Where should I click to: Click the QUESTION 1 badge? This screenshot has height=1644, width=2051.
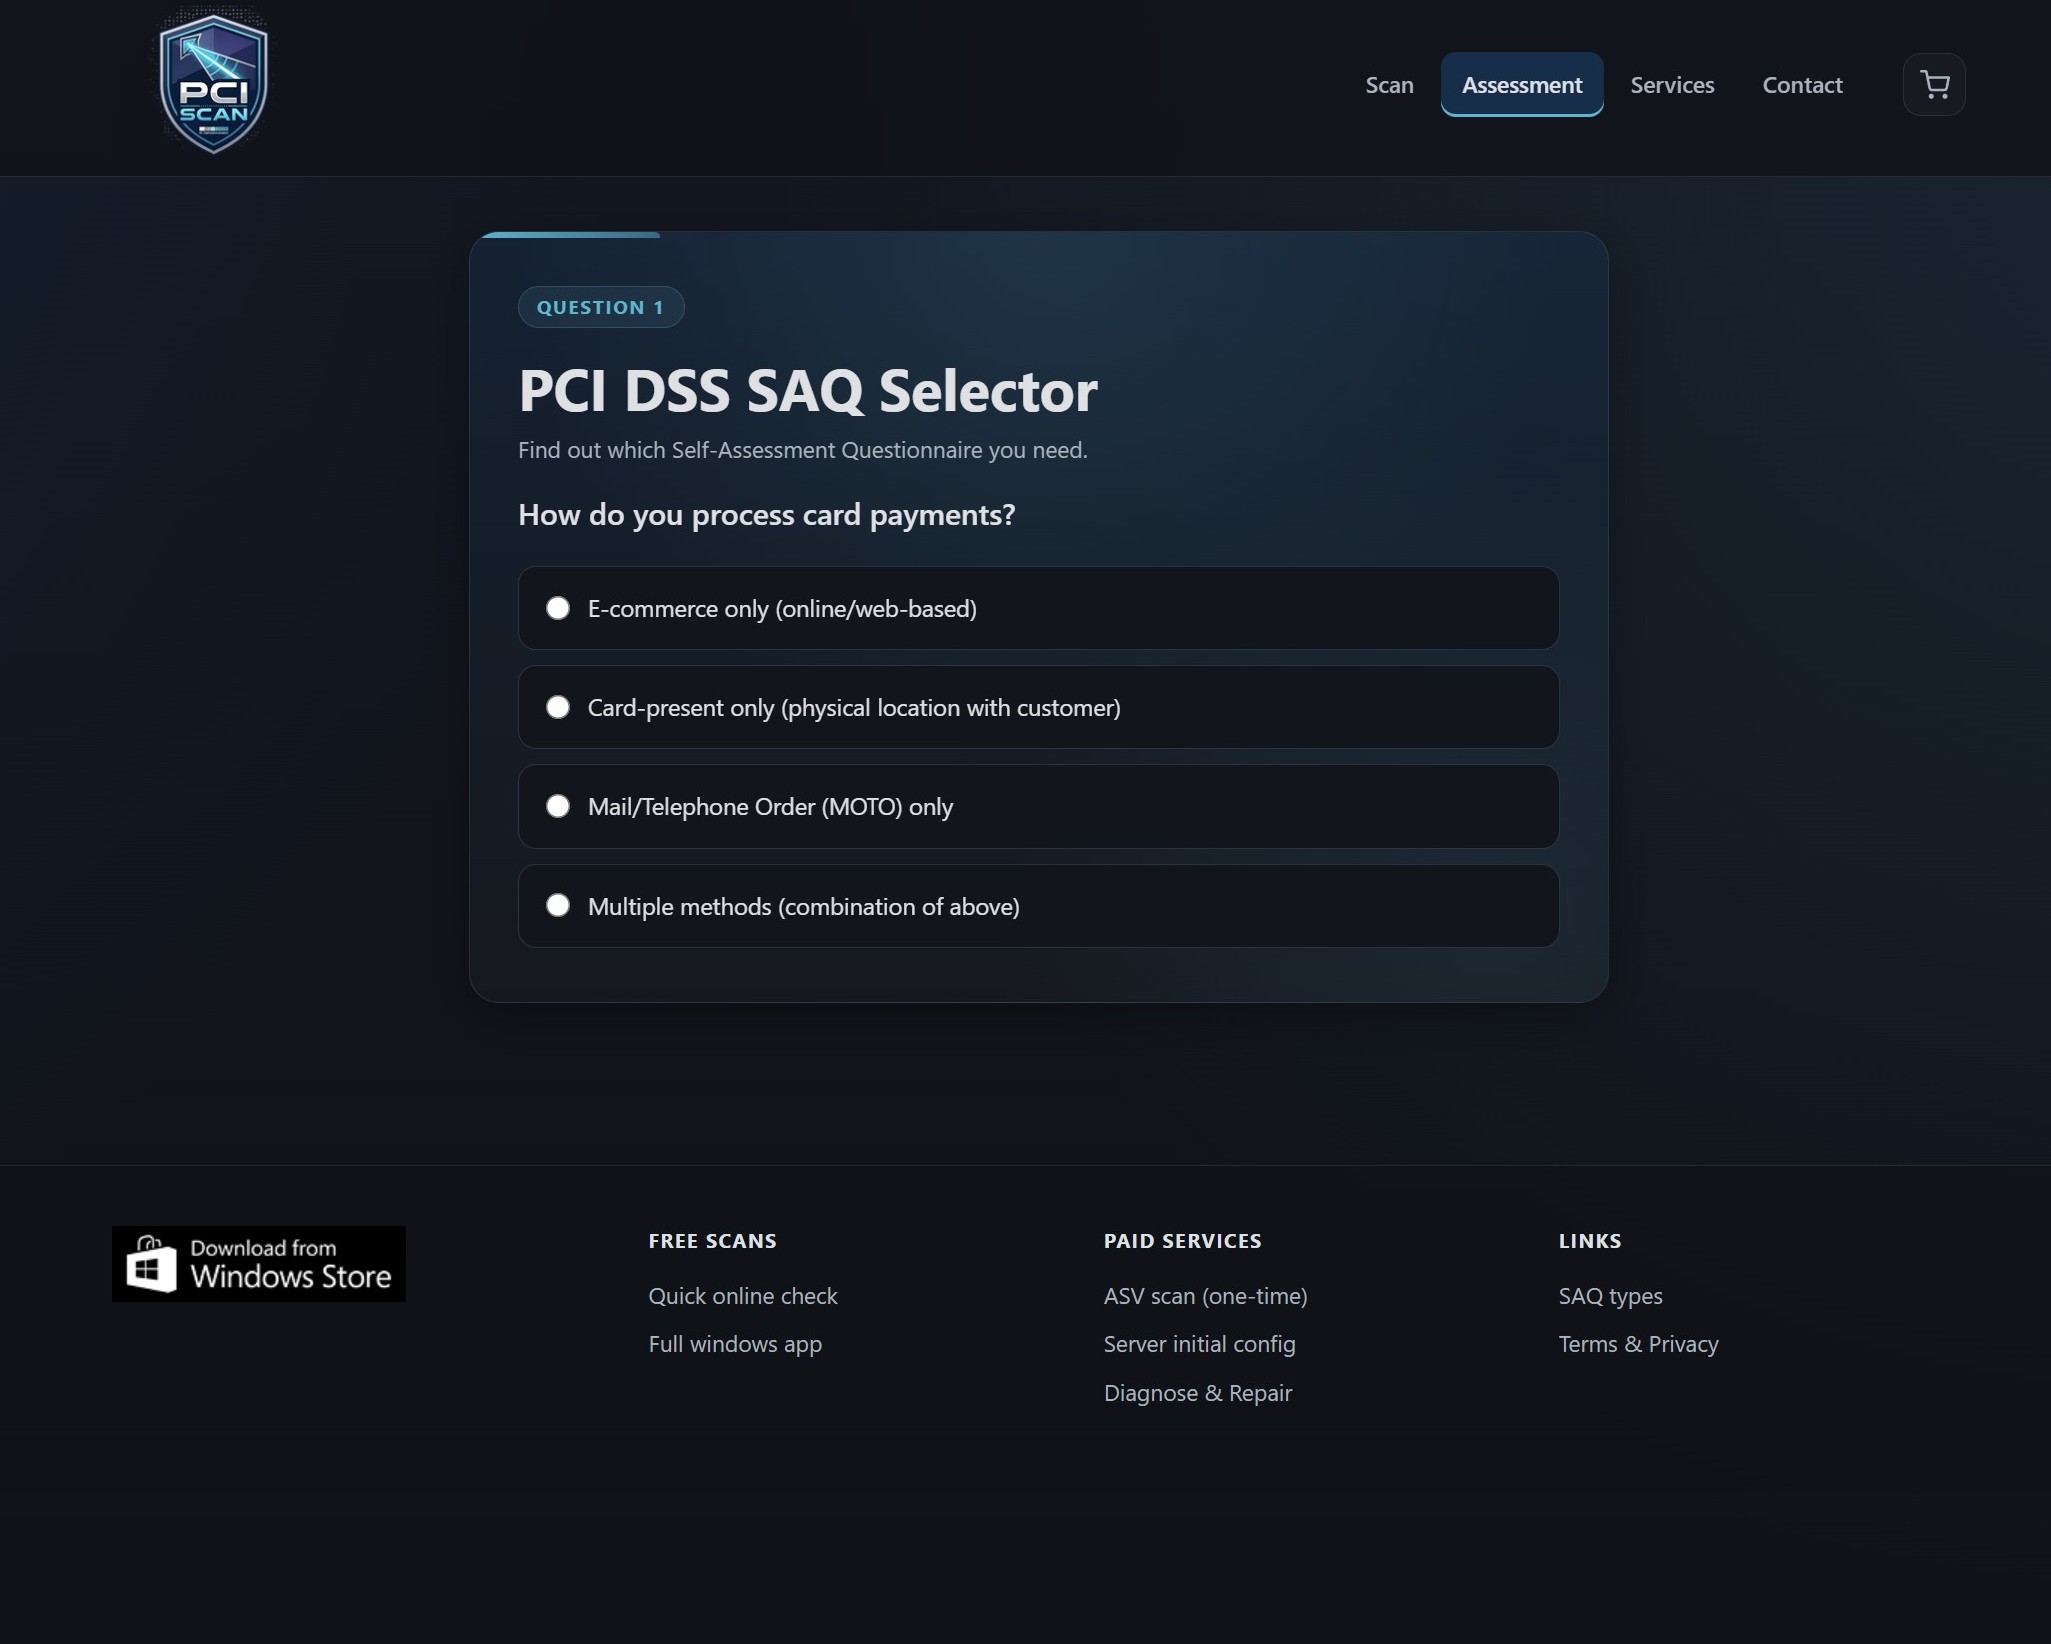tap(600, 307)
